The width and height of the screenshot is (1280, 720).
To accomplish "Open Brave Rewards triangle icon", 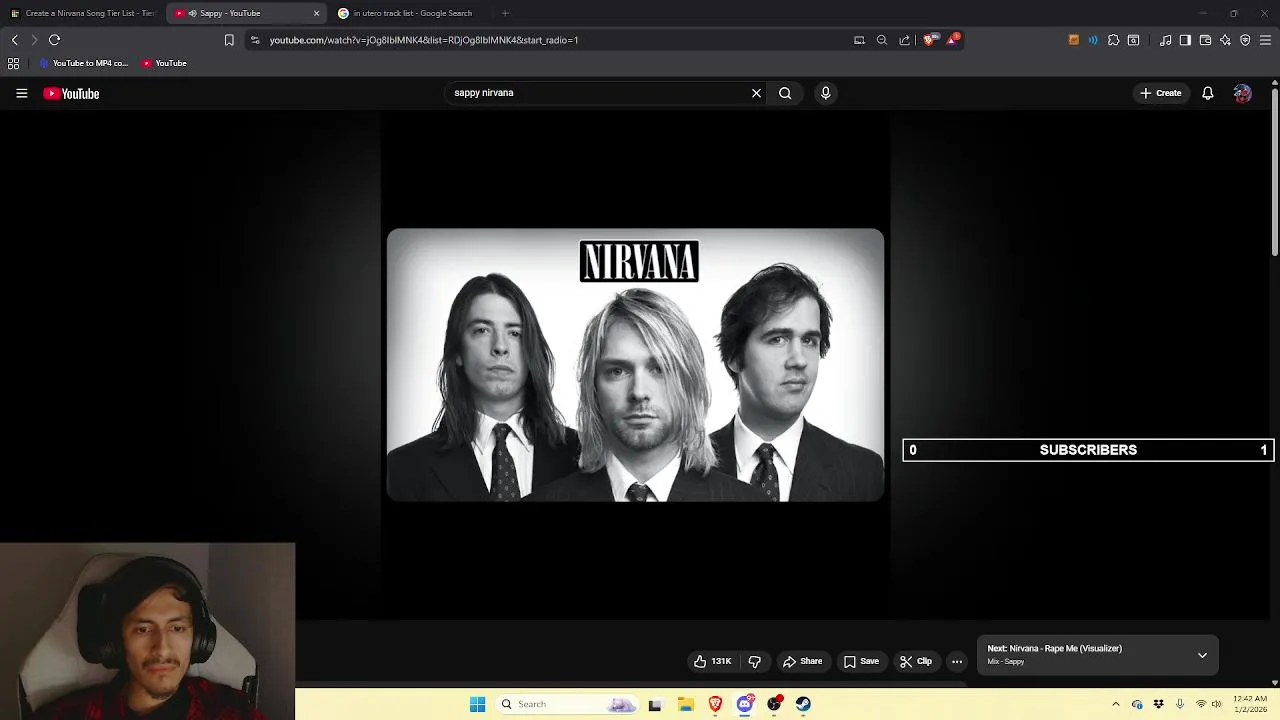I will pos(953,40).
